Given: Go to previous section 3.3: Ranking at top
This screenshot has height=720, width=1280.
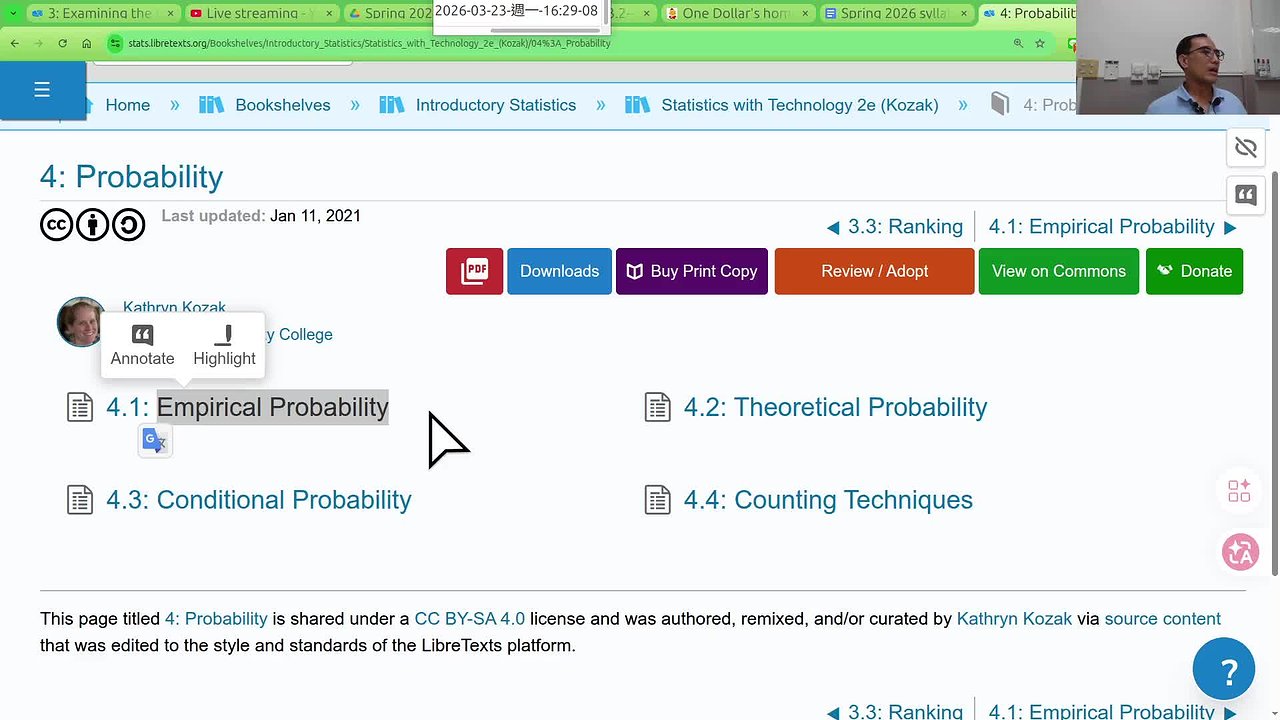Looking at the screenshot, I should pyautogui.click(x=895, y=227).
